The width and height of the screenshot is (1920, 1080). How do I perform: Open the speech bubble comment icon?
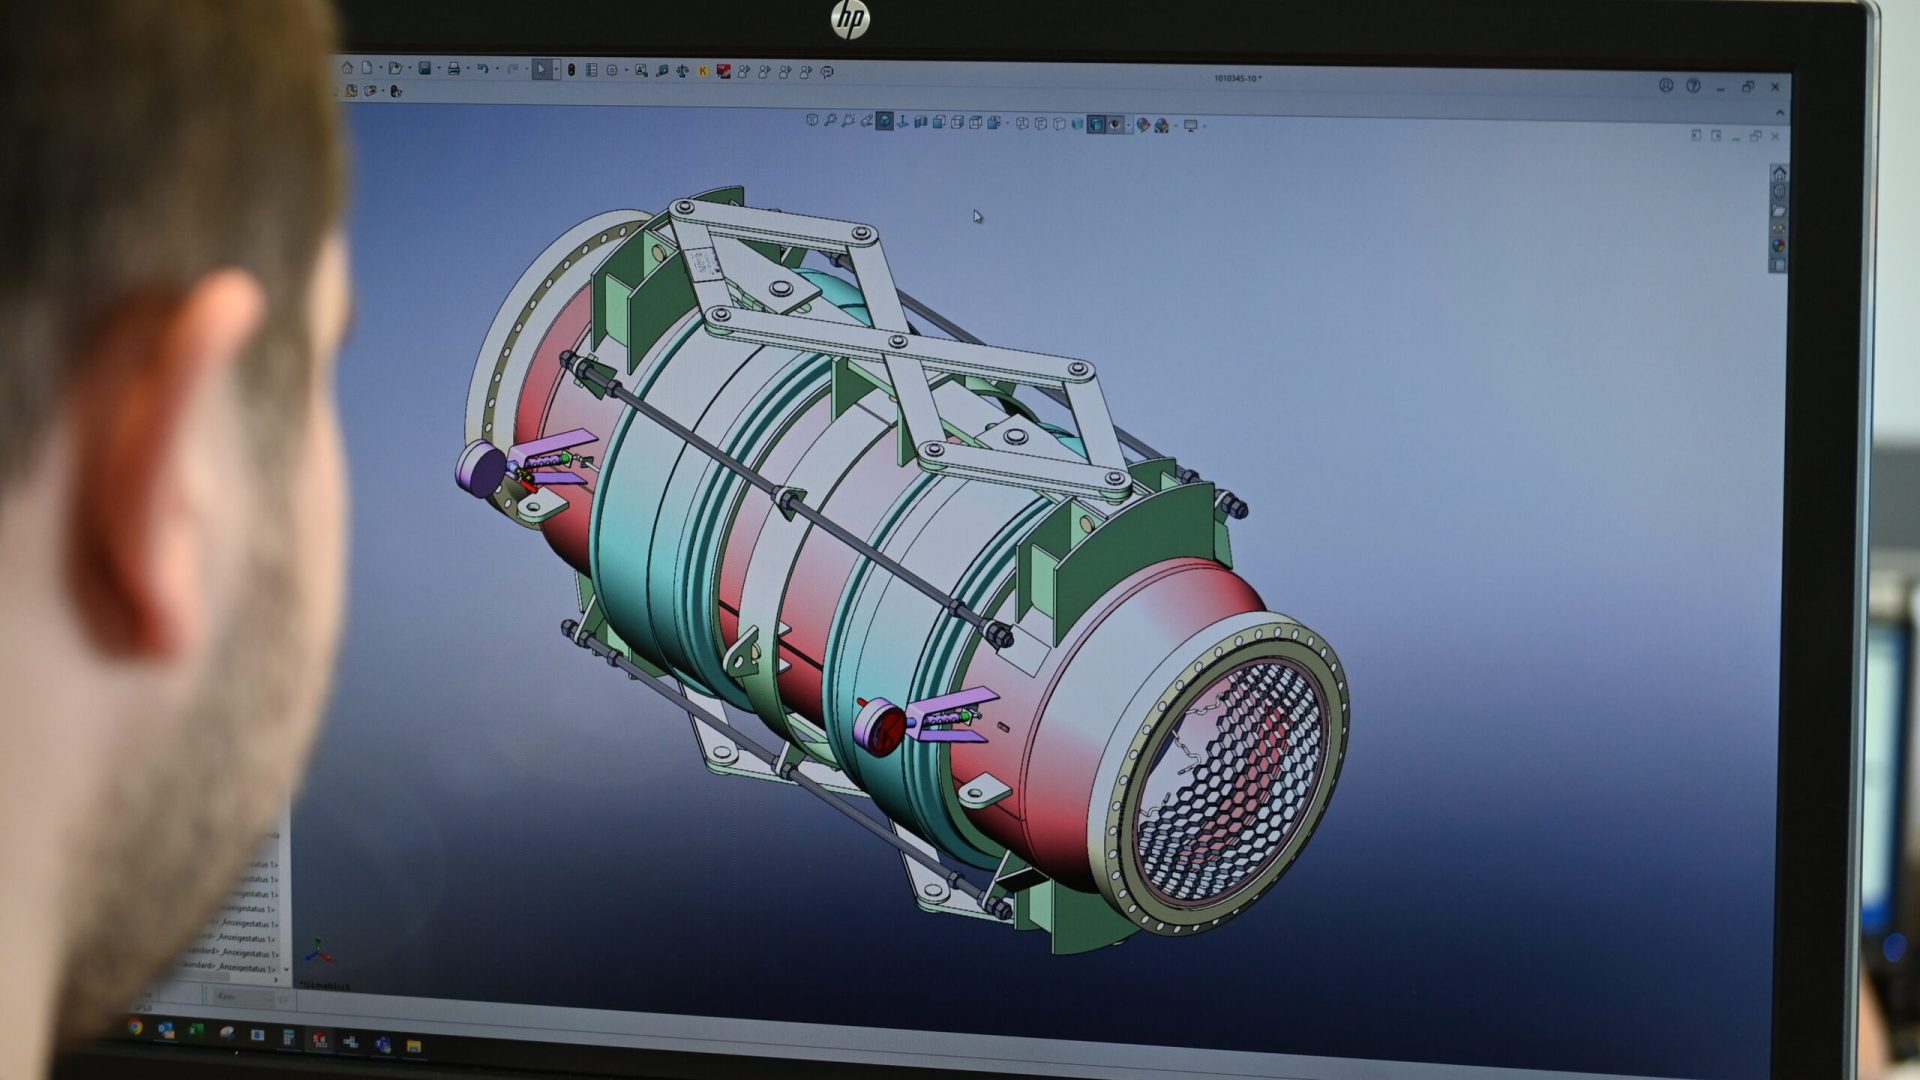pyautogui.click(x=827, y=72)
